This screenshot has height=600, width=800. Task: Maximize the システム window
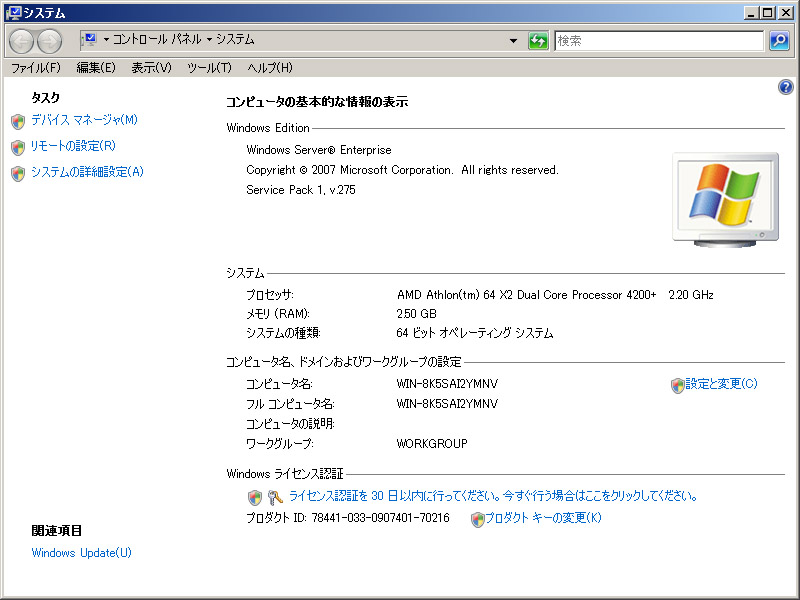pyautogui.click(x=767, y=13)
